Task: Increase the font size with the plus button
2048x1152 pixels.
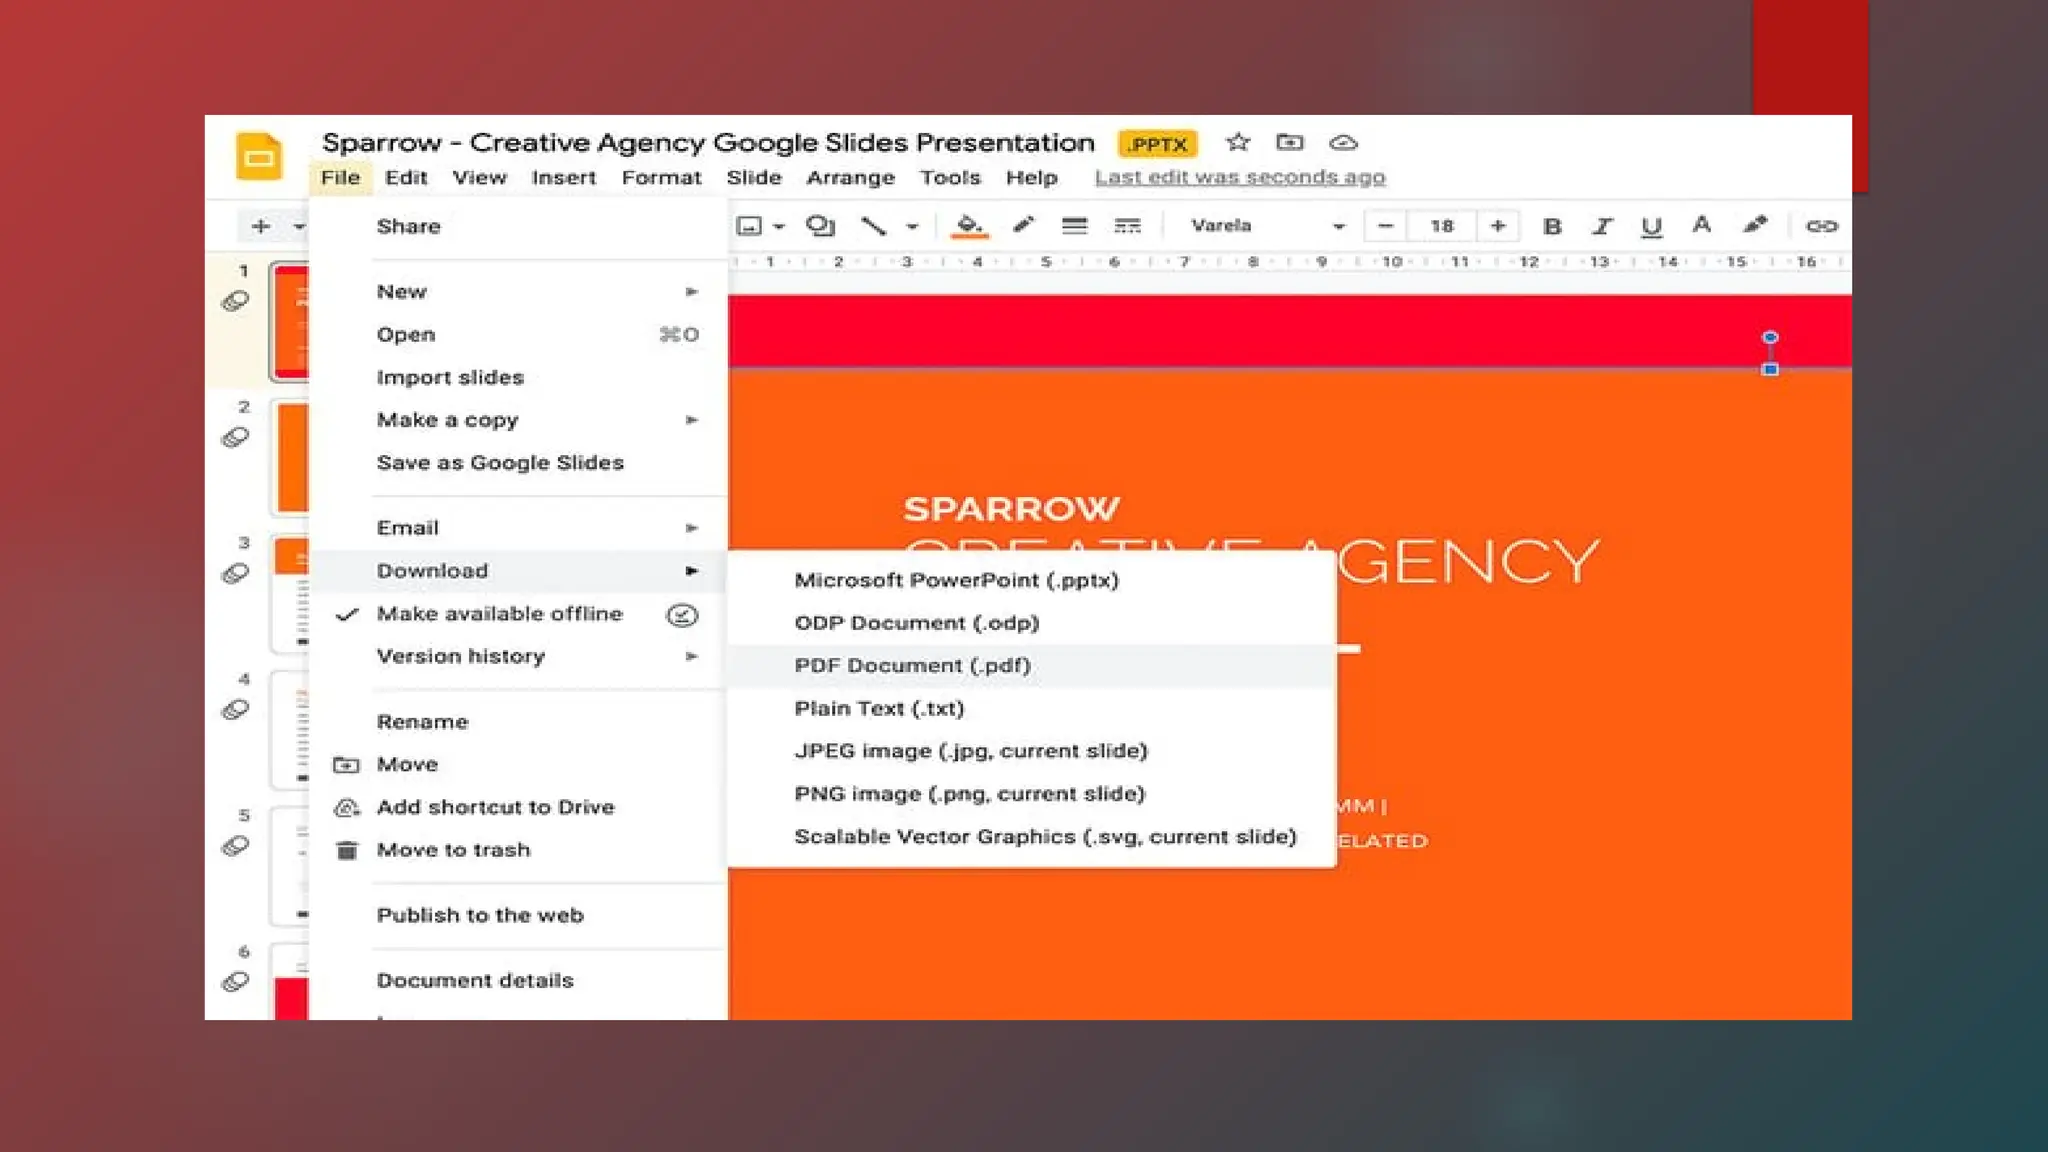Action: 1497,227
